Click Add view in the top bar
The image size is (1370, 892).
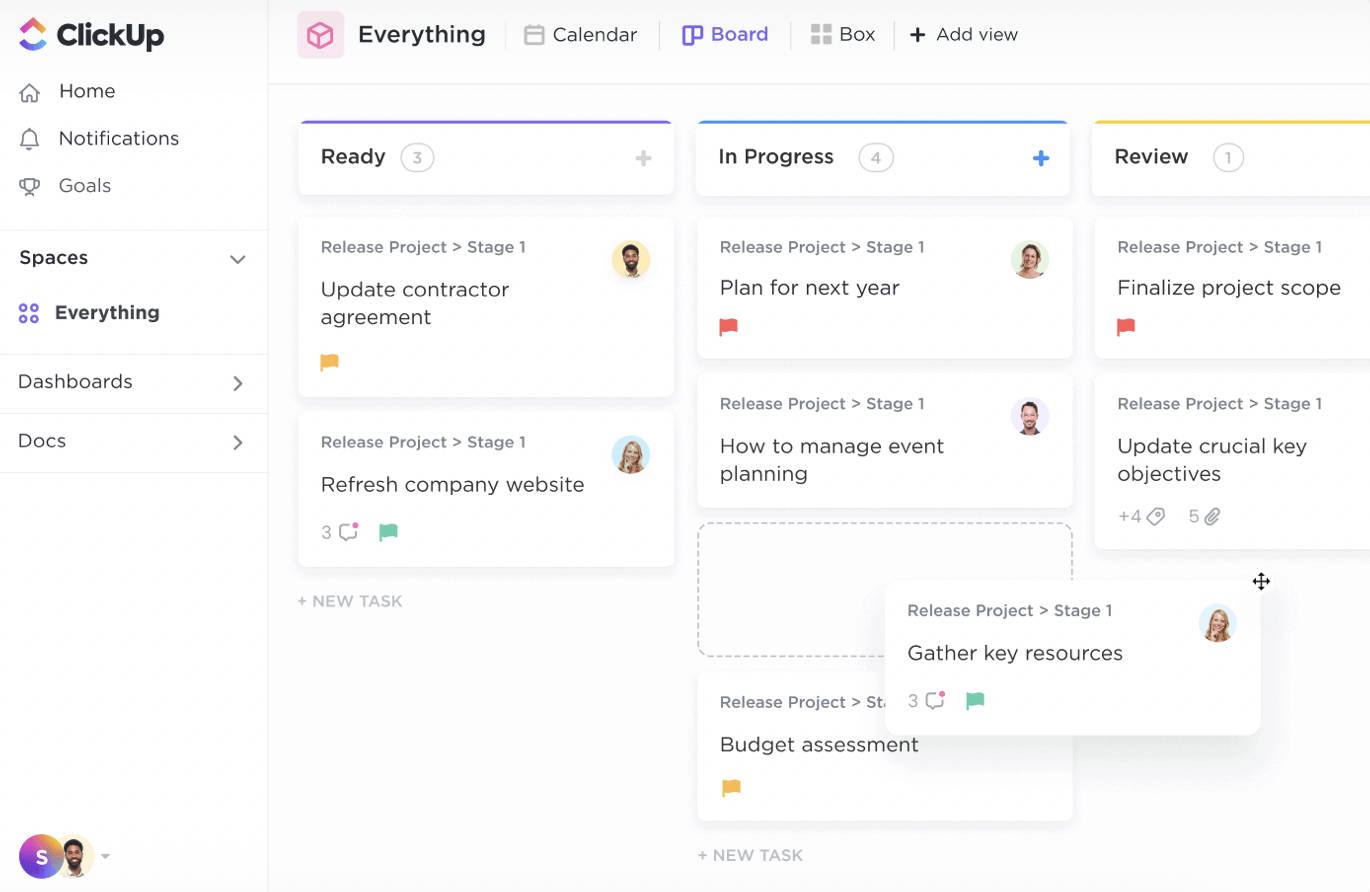(963, 34)
